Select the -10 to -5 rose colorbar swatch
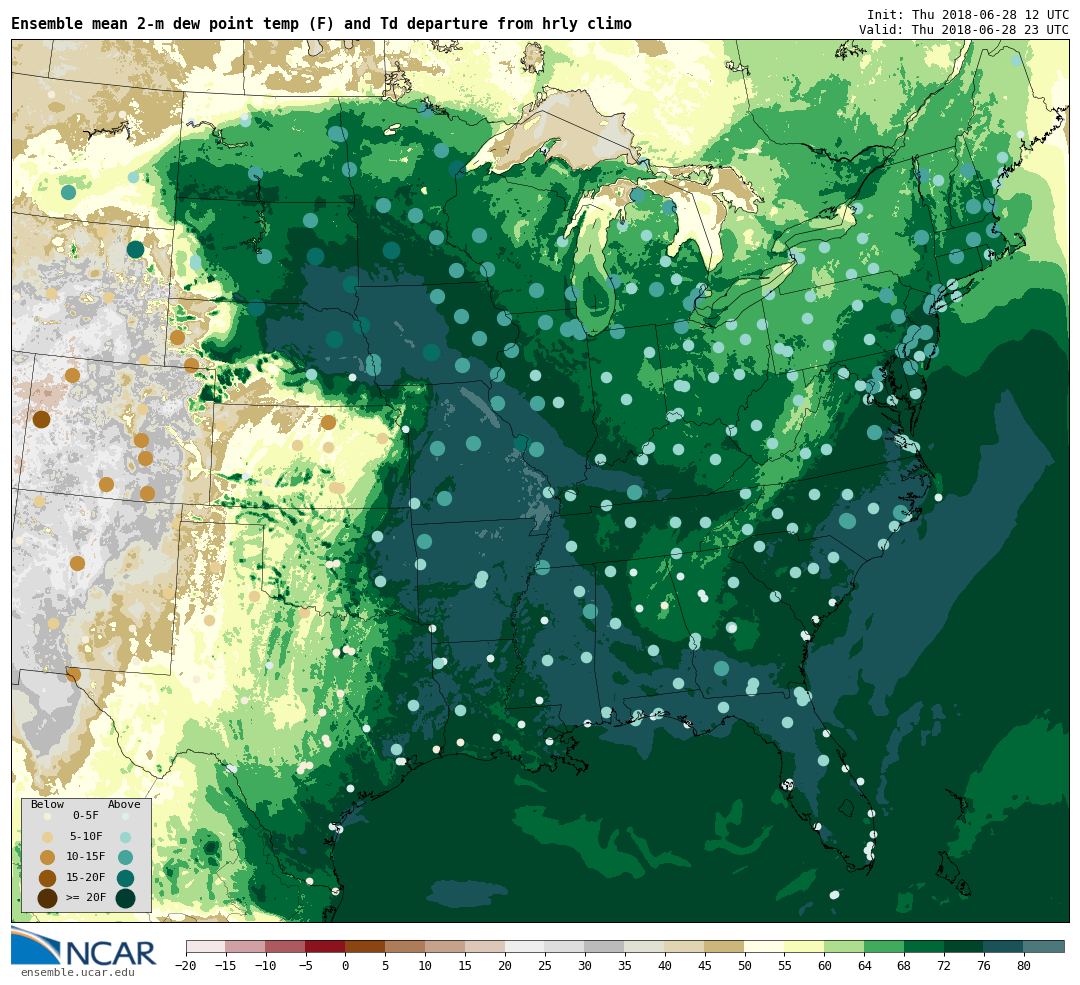This screenshot has height=985, width=1080. click(286, 946)
